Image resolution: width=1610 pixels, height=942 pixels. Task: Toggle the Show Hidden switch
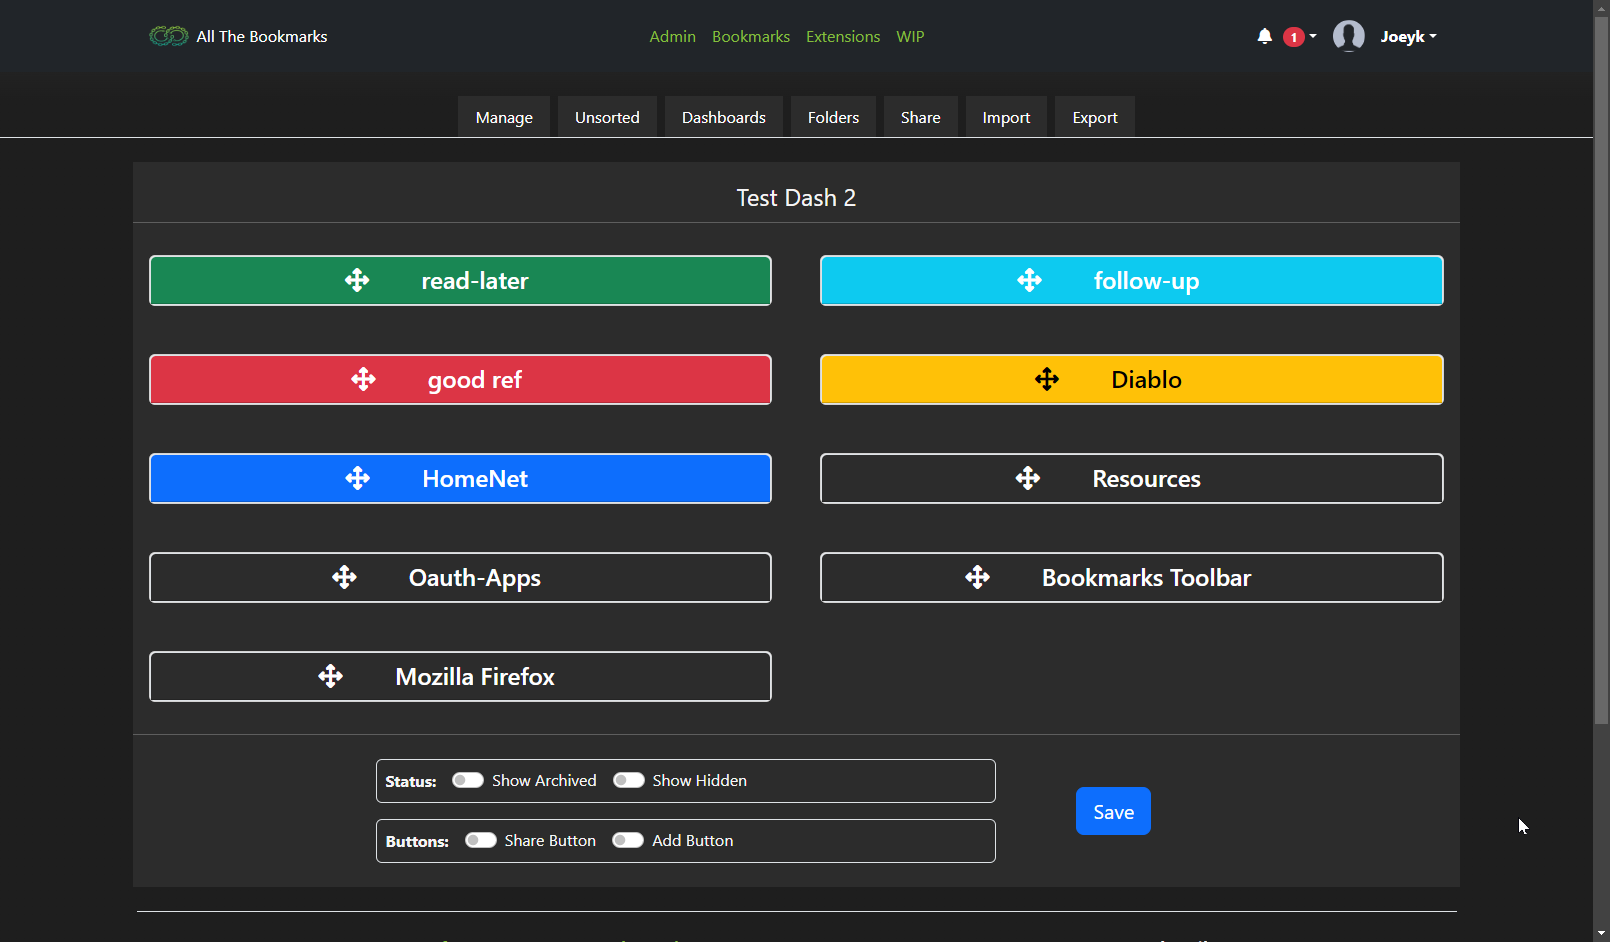coord(629,780)
